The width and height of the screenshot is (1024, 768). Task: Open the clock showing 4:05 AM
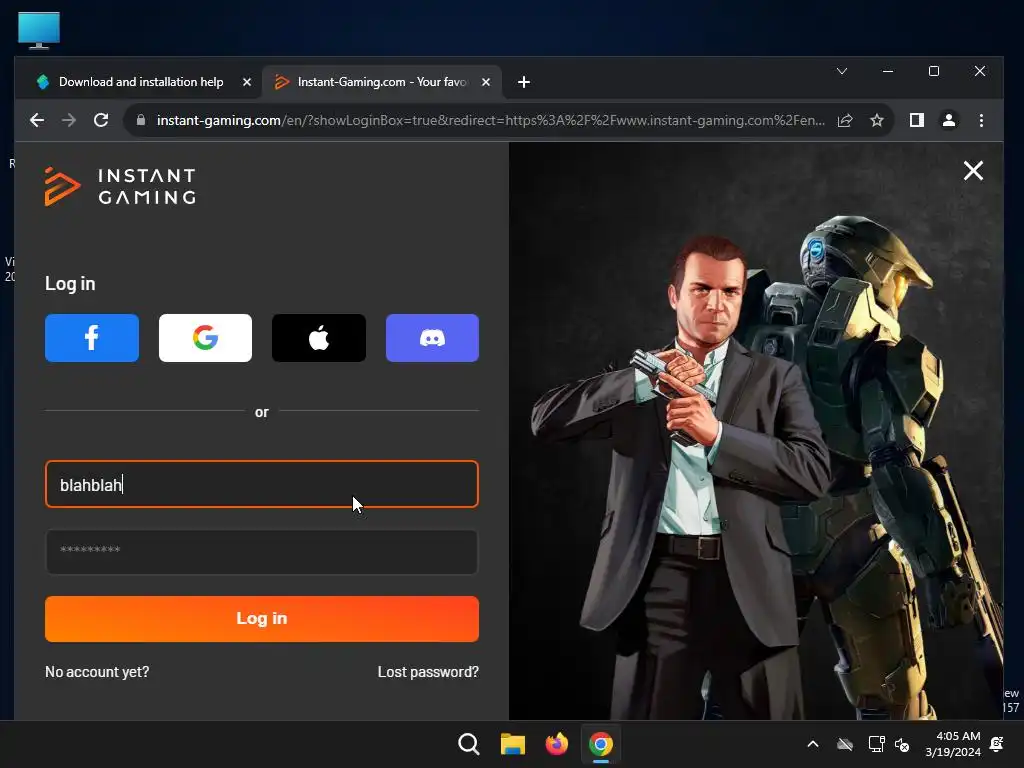pos(953,744)
